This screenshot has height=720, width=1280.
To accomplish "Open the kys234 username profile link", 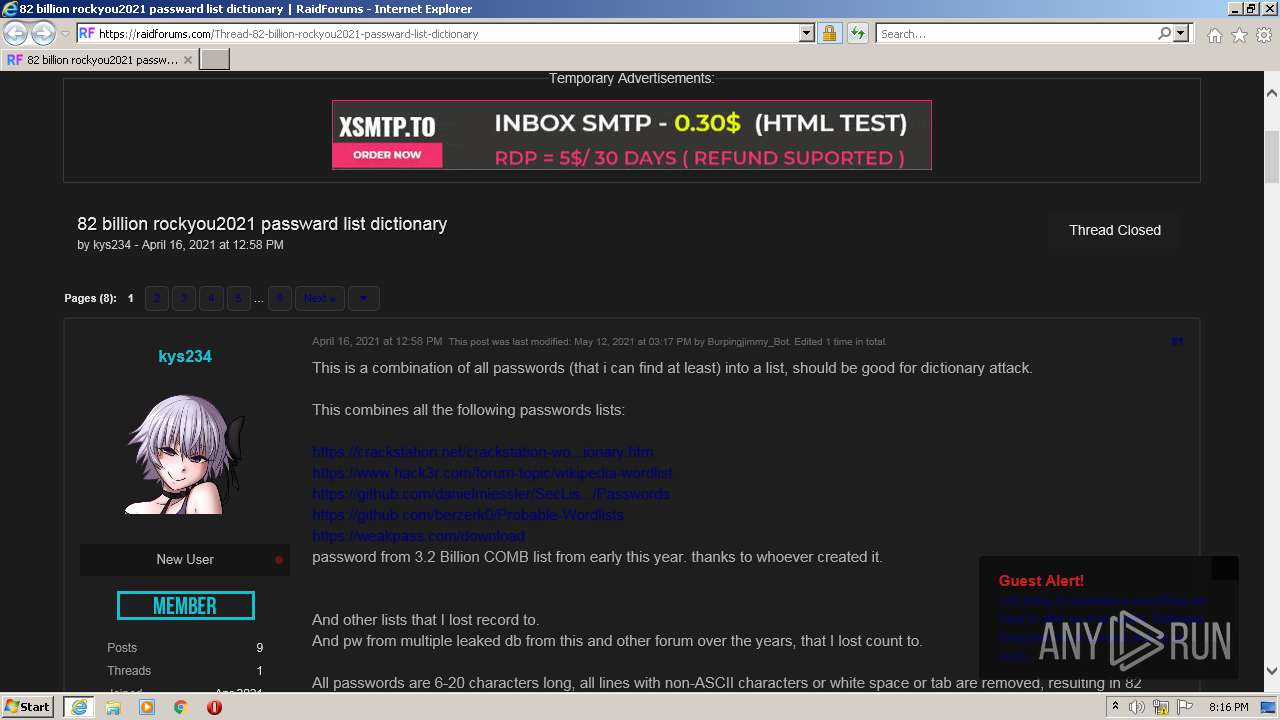I will click(x=185, y=356).
